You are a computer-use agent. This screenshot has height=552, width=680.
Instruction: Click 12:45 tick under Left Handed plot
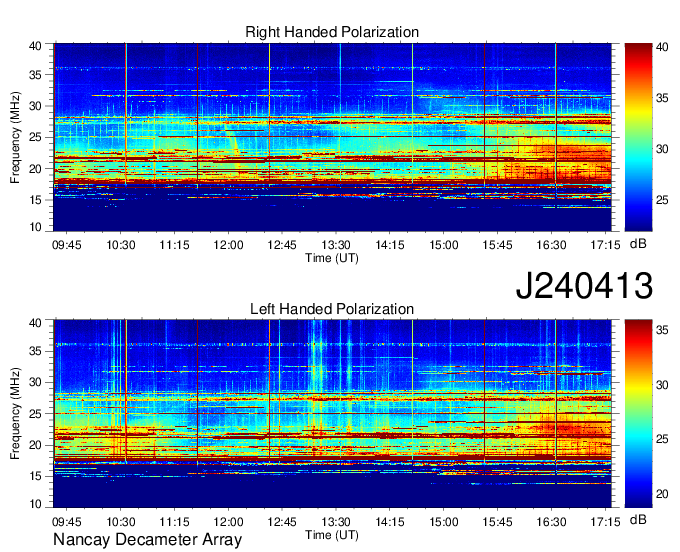(282, 521)
